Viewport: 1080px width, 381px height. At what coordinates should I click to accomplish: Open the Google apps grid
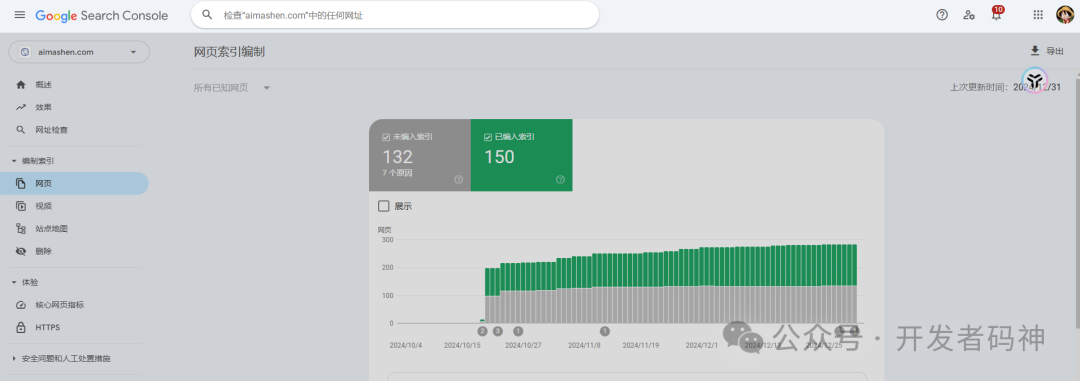point(1038,14)
